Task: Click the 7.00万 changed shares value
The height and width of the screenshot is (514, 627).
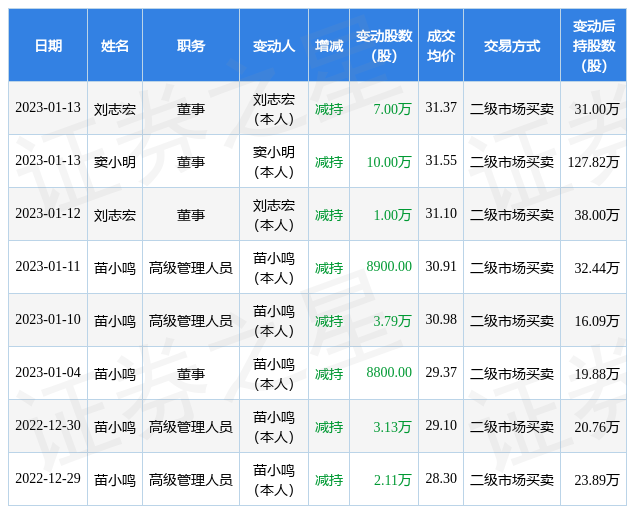Action: 392,109
